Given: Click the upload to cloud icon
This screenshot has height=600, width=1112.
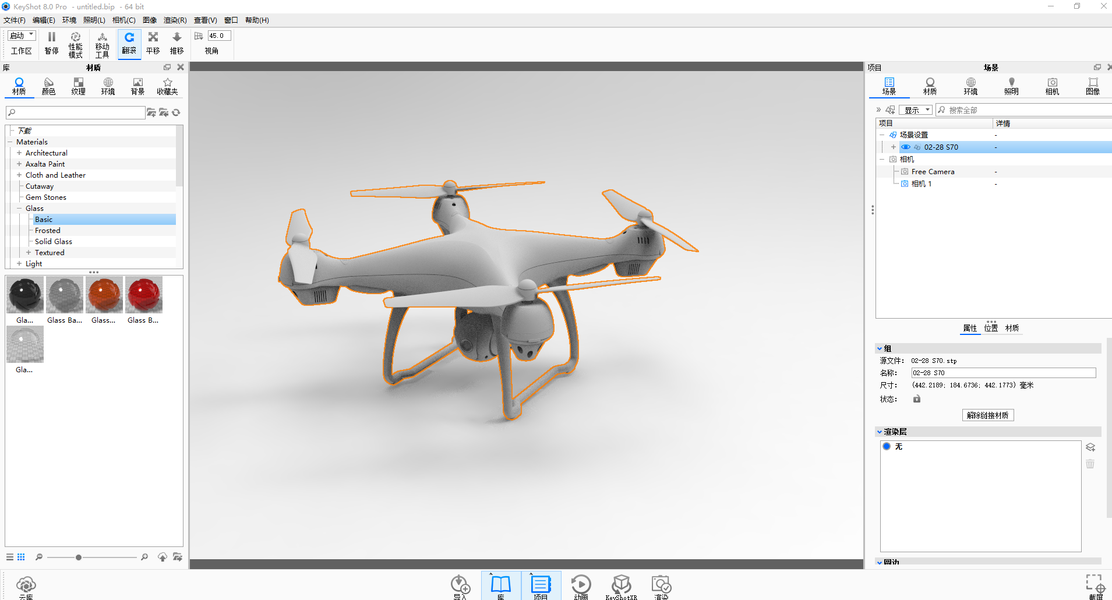Looking at the screenshot, I should 162,557.
